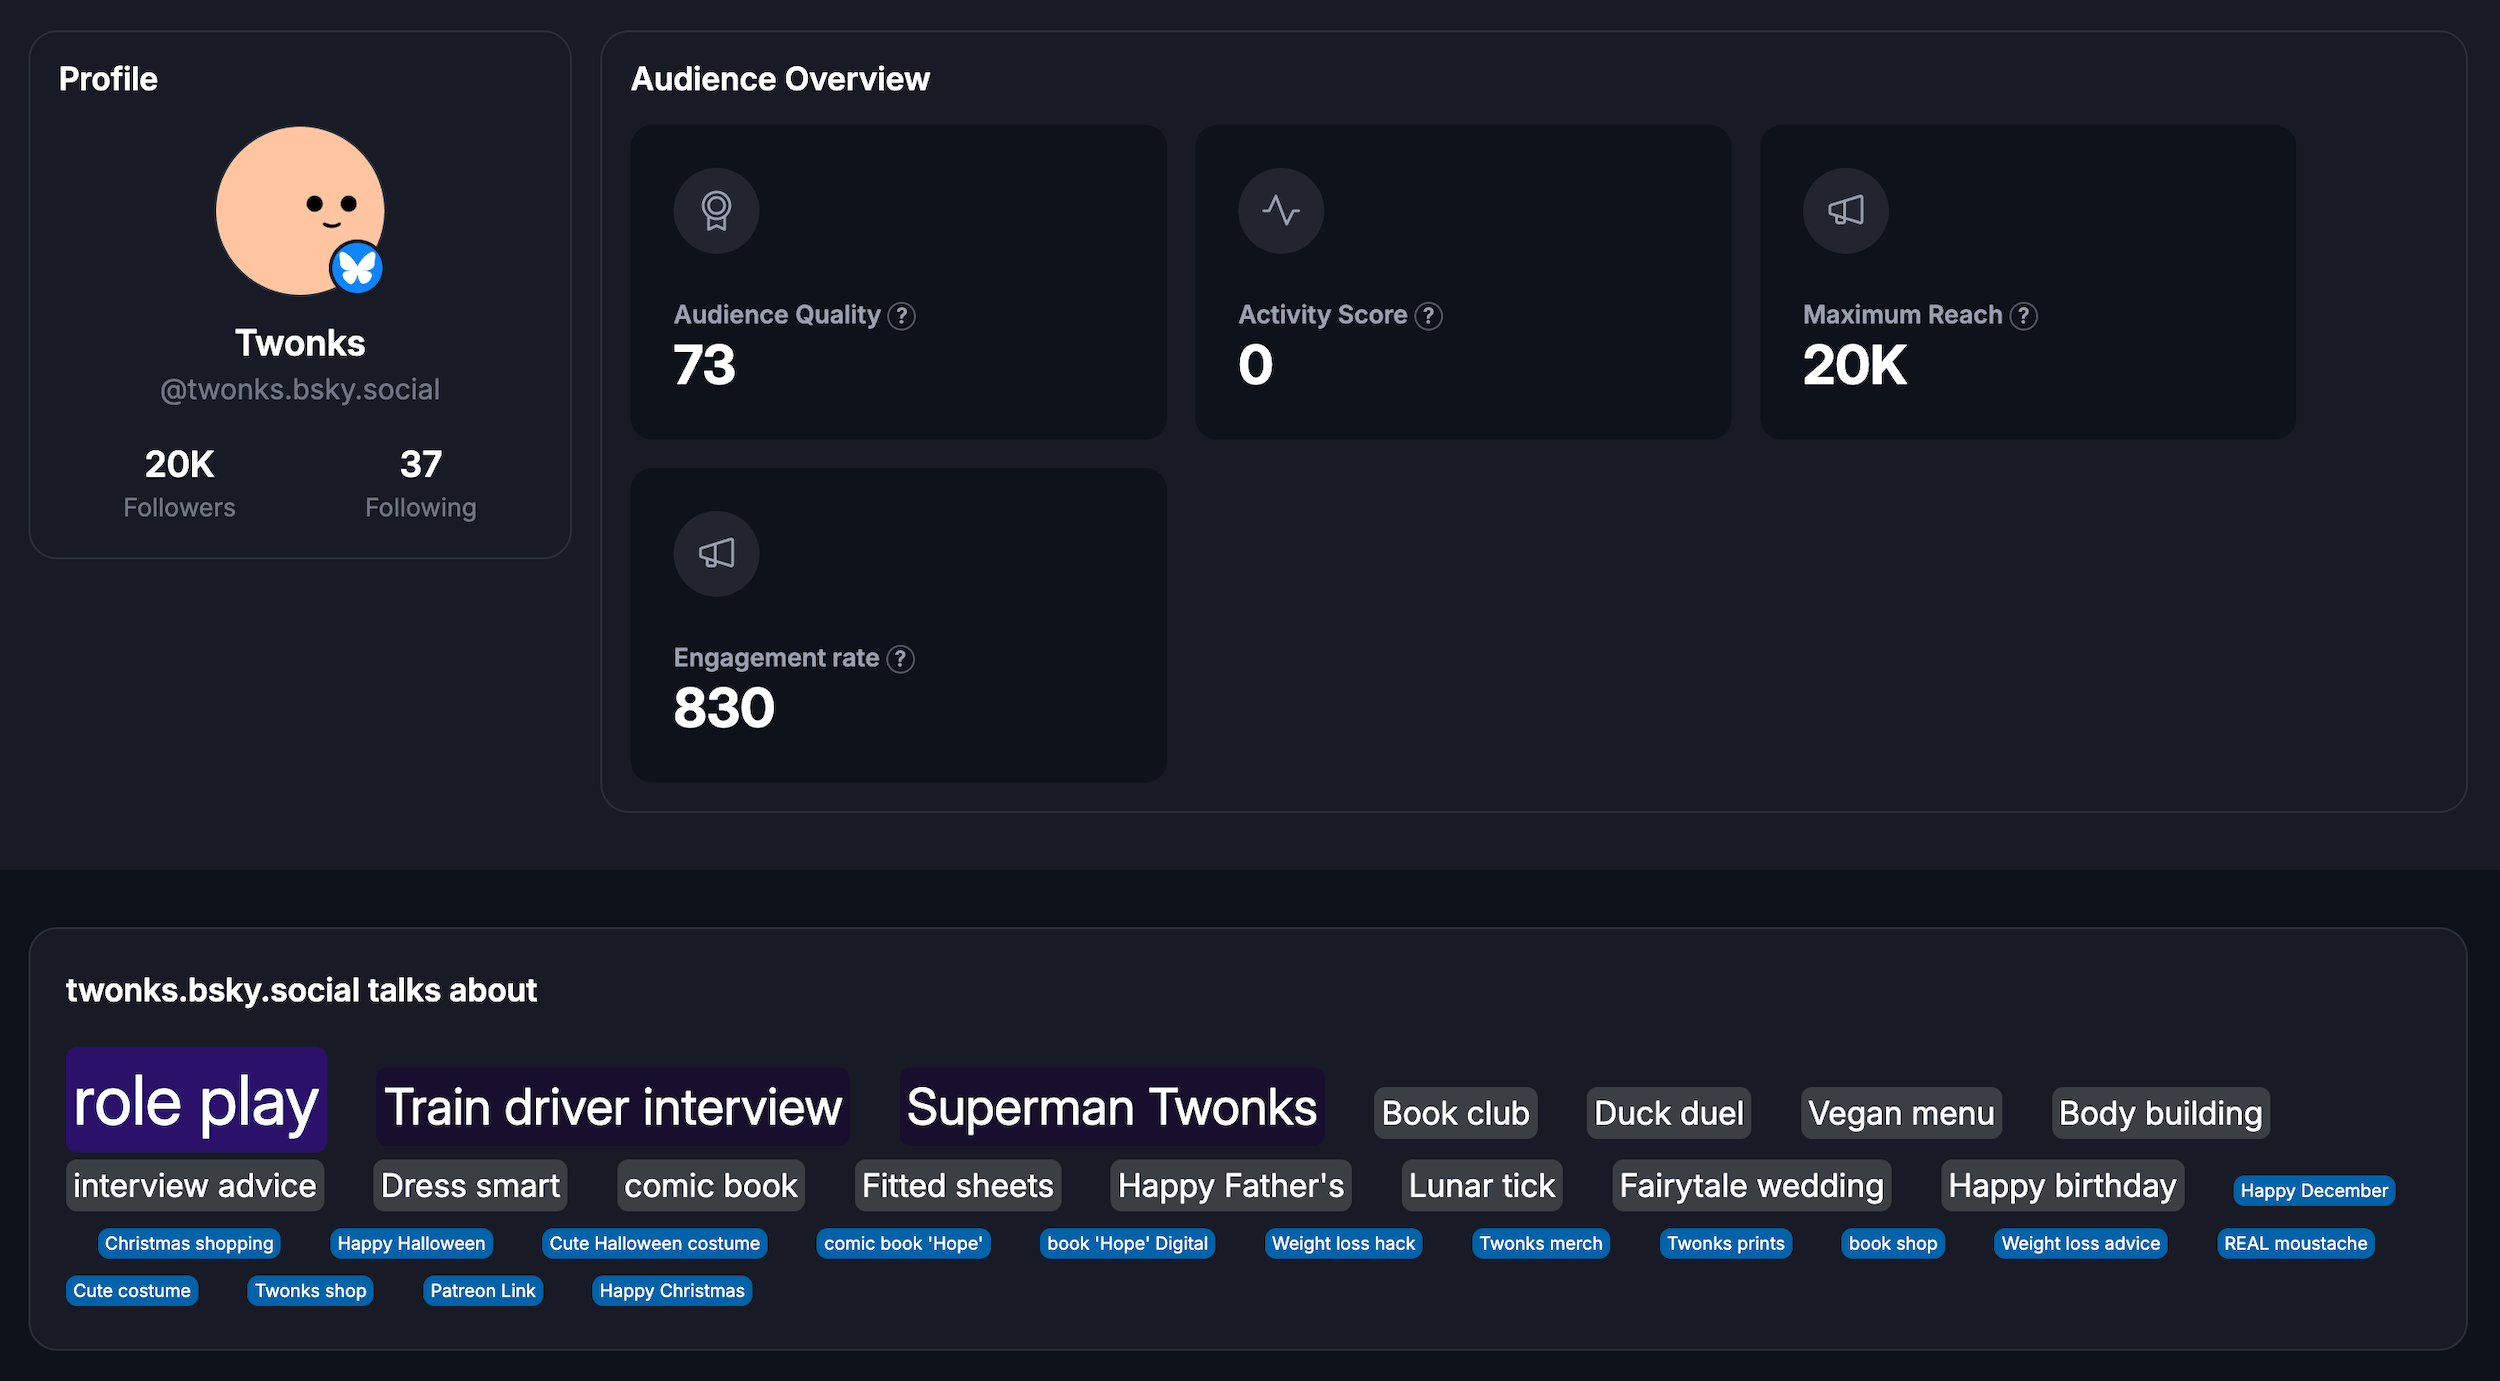The width and height of the screenshot is (2500, 1381).
Task: Click the 'Fairytale wedding' topic tag
Action: (1750, 1186)
